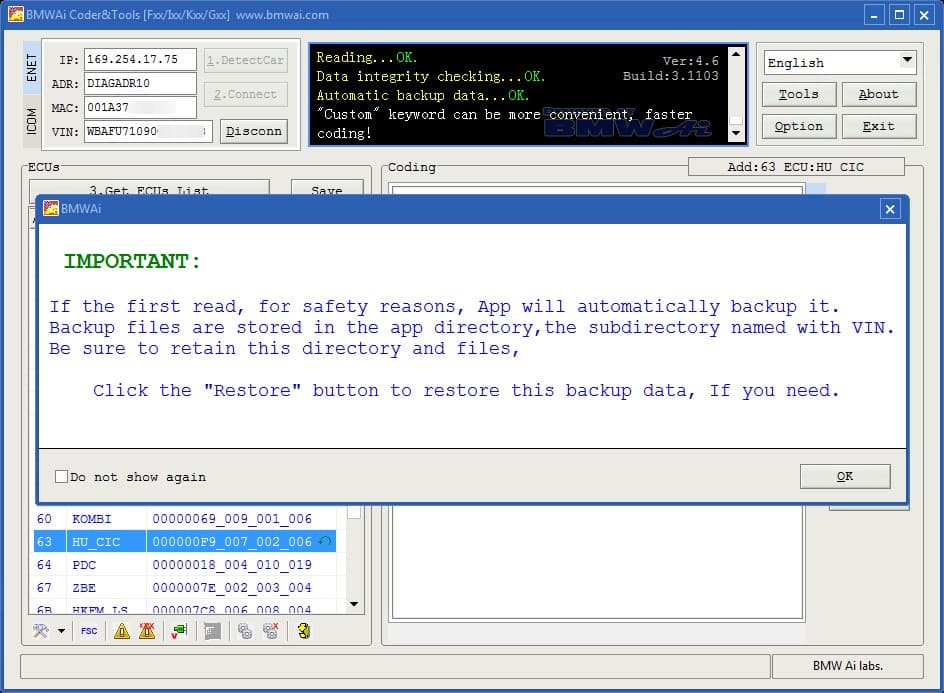Open the tools hammer-and-wrench icon in ECU toolbar
The height and width of the screenshot is (693, 944).
coord(41,631)
